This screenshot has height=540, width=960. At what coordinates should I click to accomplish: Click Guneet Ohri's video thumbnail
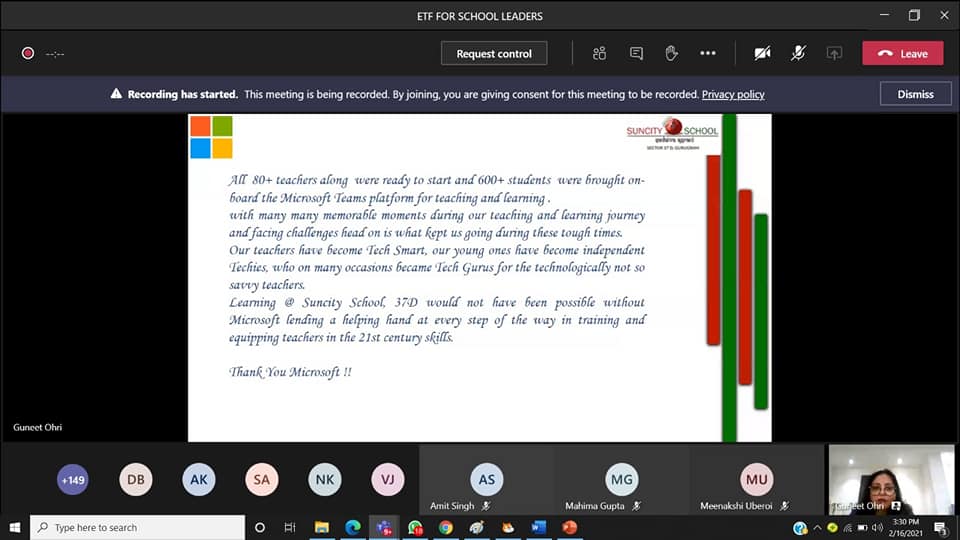(891, 480)
